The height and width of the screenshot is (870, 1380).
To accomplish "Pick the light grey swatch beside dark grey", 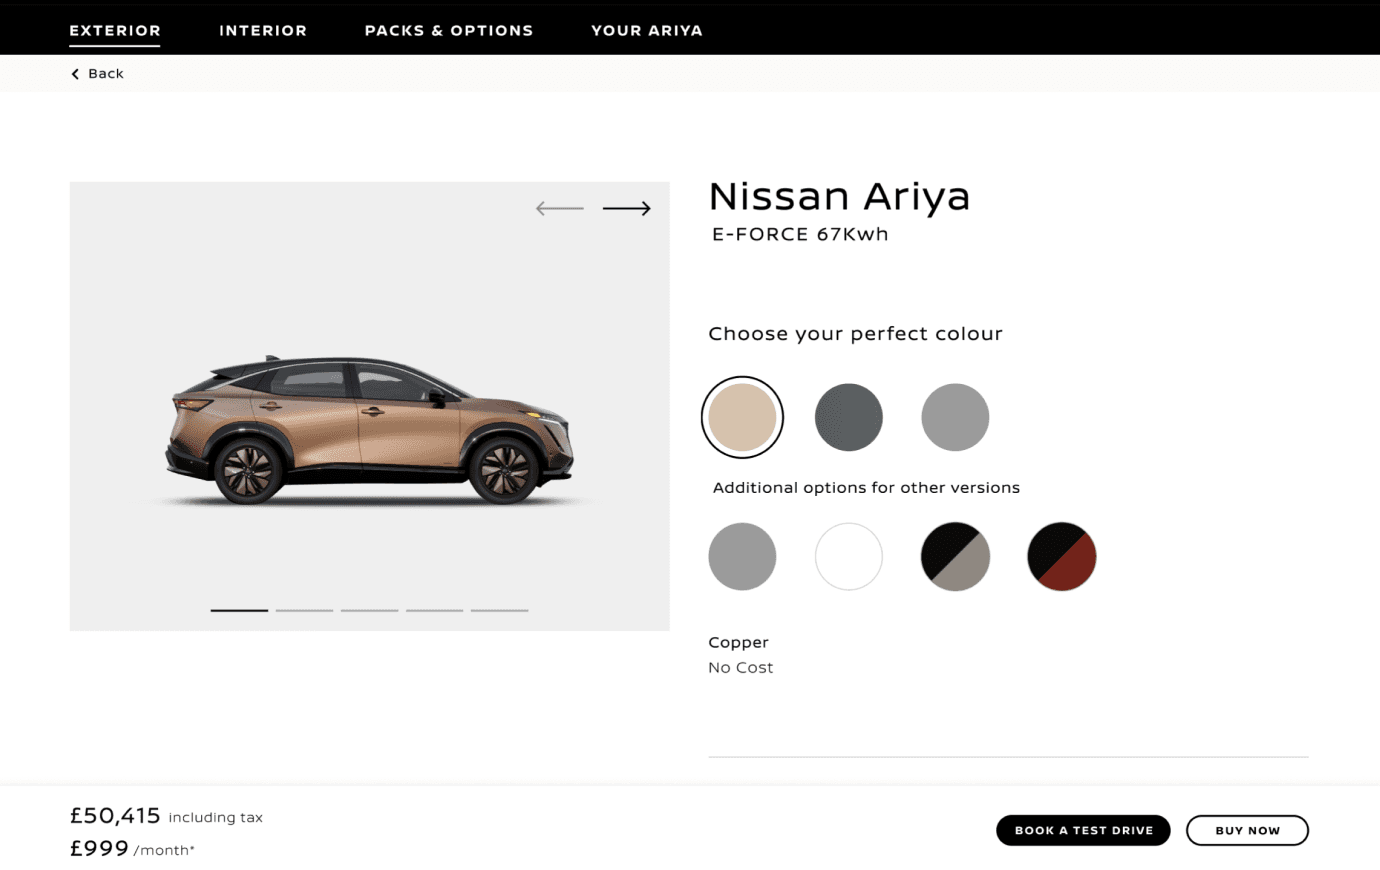I will [x=955, y=417].
